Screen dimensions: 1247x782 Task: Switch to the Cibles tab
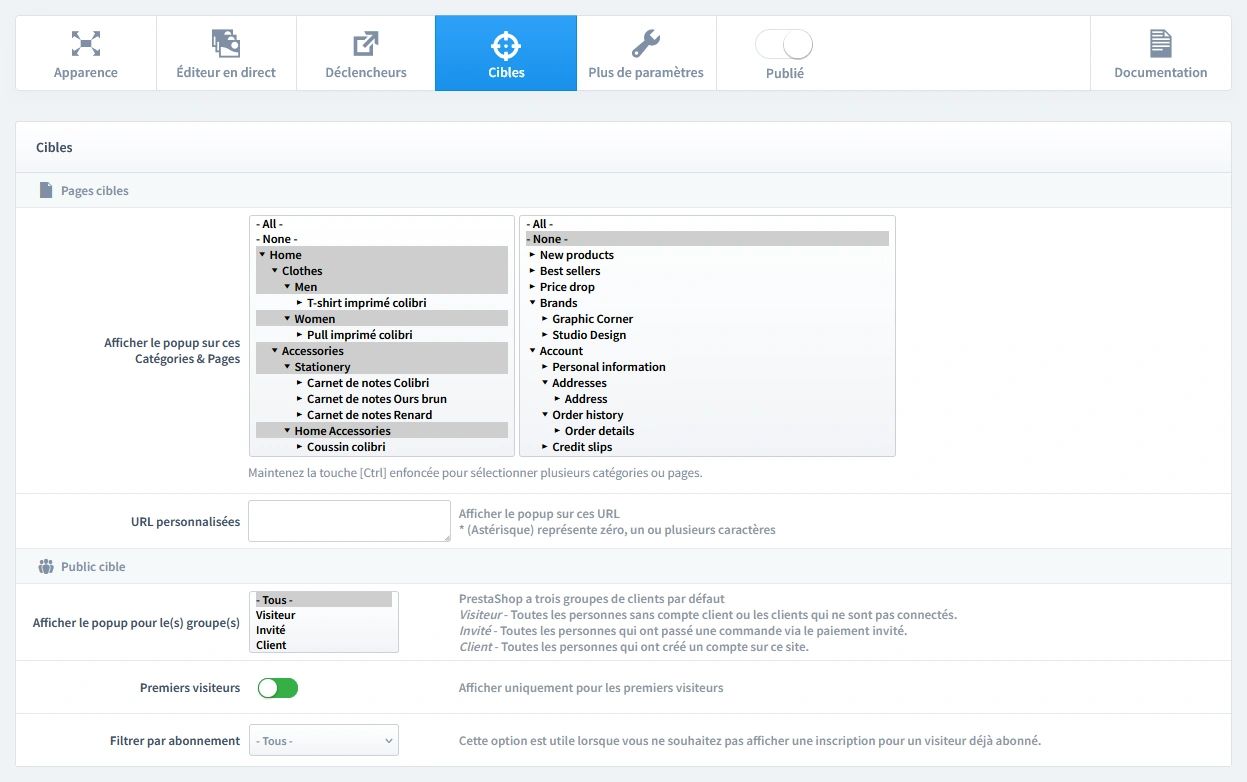coord(505,53)
